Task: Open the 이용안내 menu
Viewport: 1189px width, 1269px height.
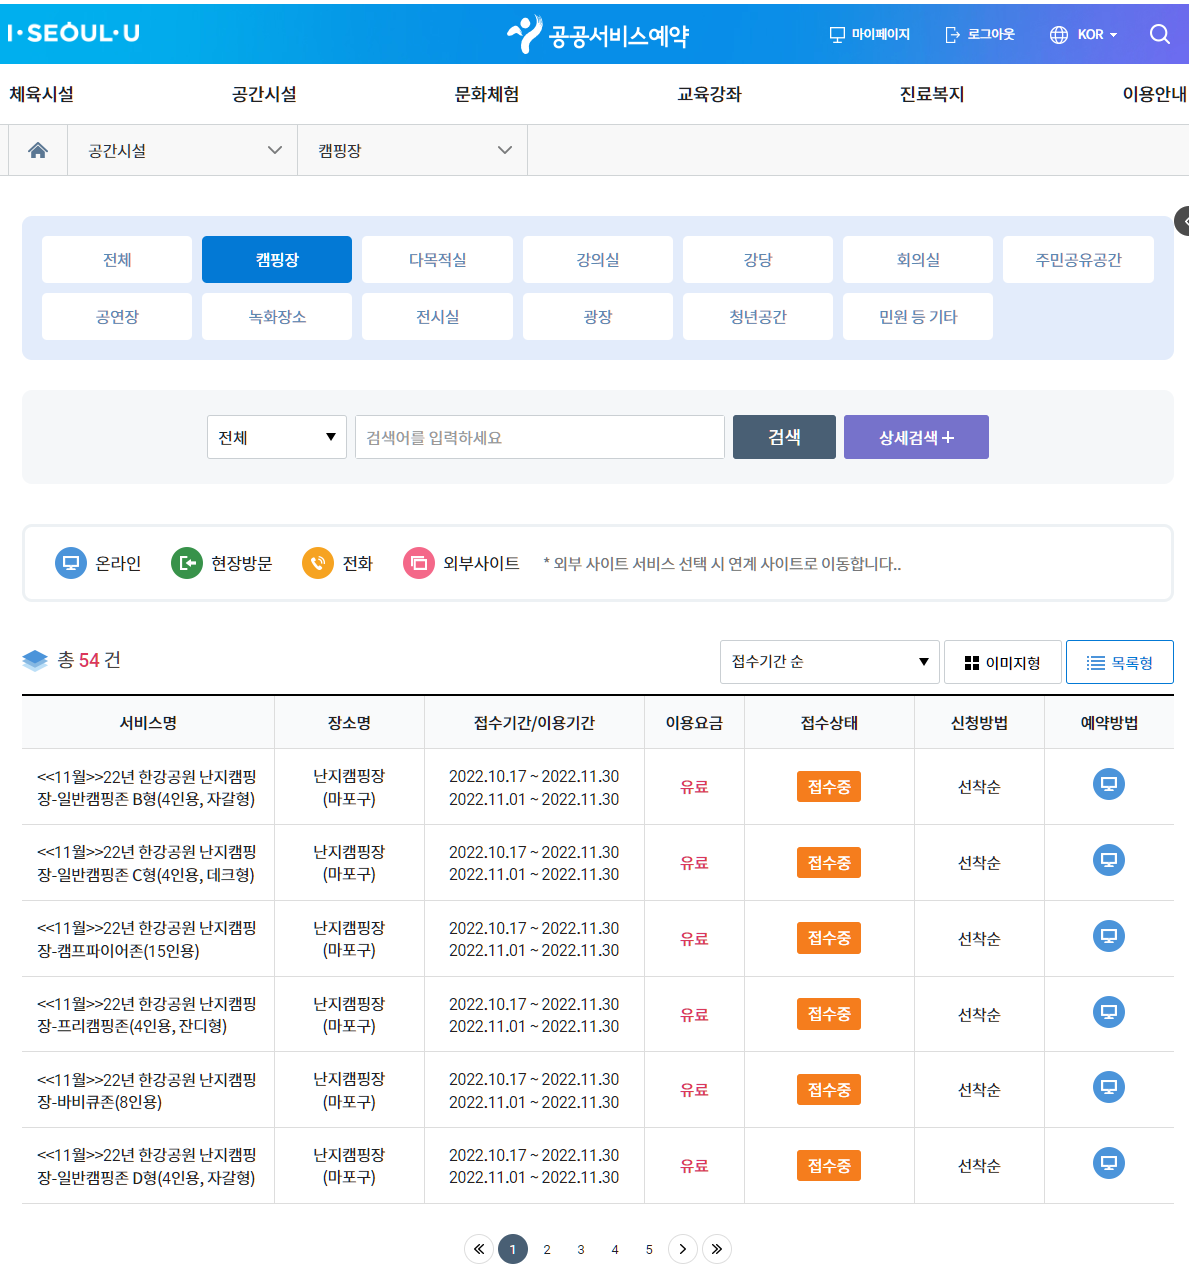Action: (1154, 94)
